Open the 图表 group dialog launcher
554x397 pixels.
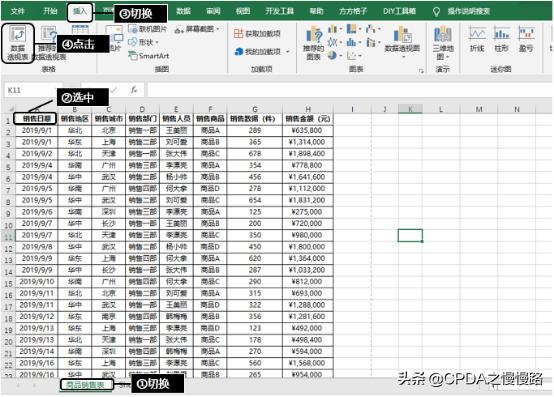(421, 71)
